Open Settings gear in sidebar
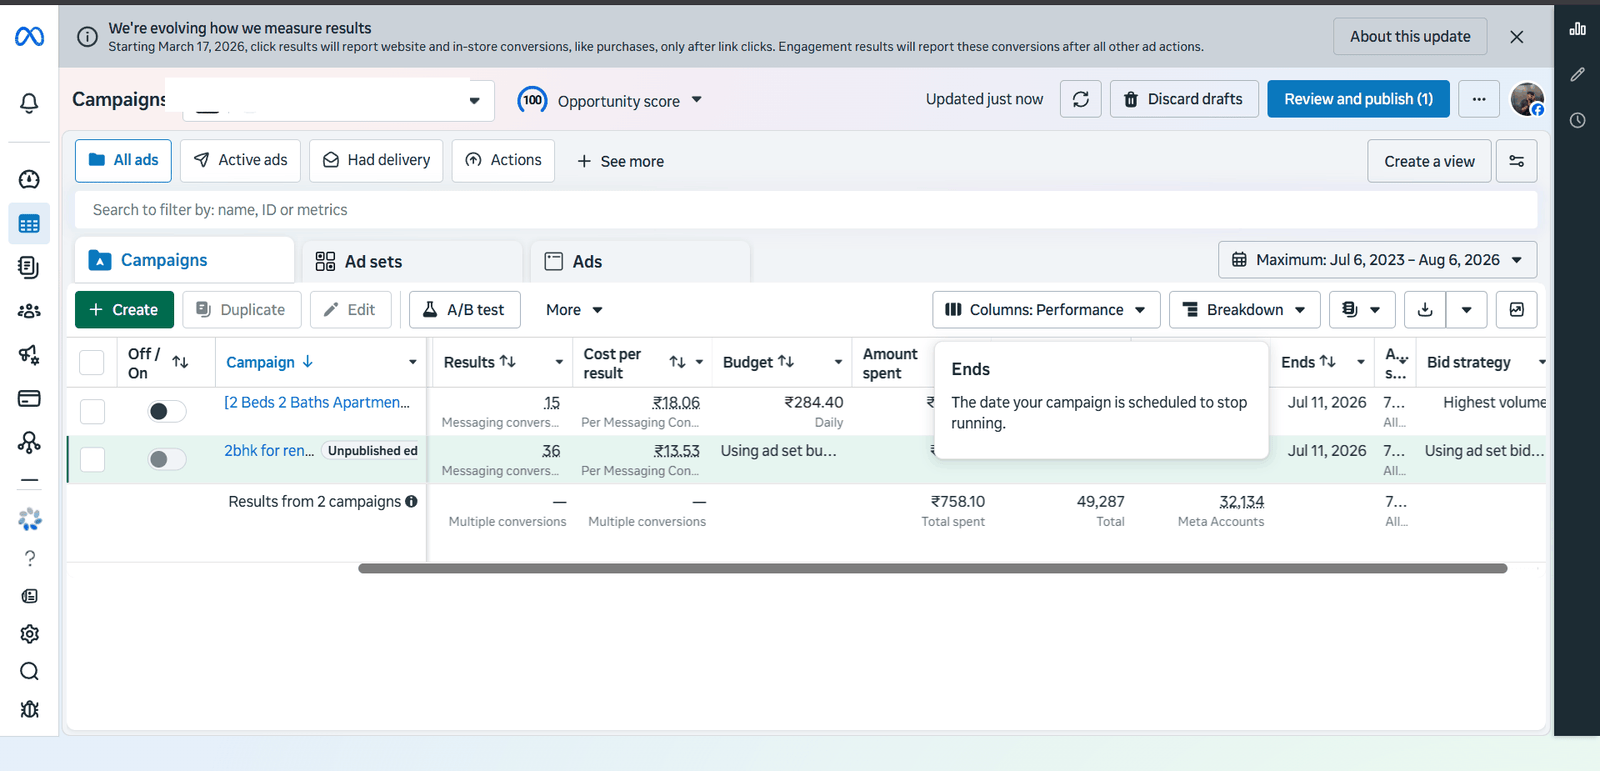1600x771 pixels. 29,634
